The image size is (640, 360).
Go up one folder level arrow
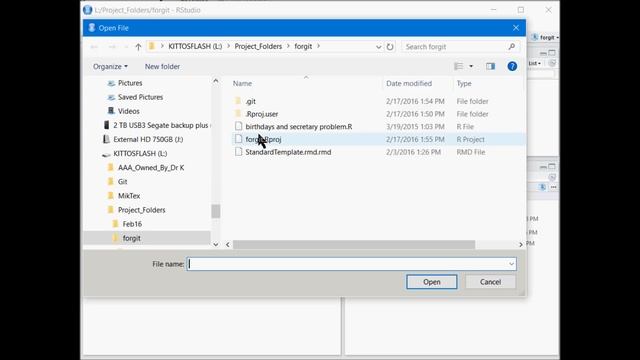click(138, 47)
